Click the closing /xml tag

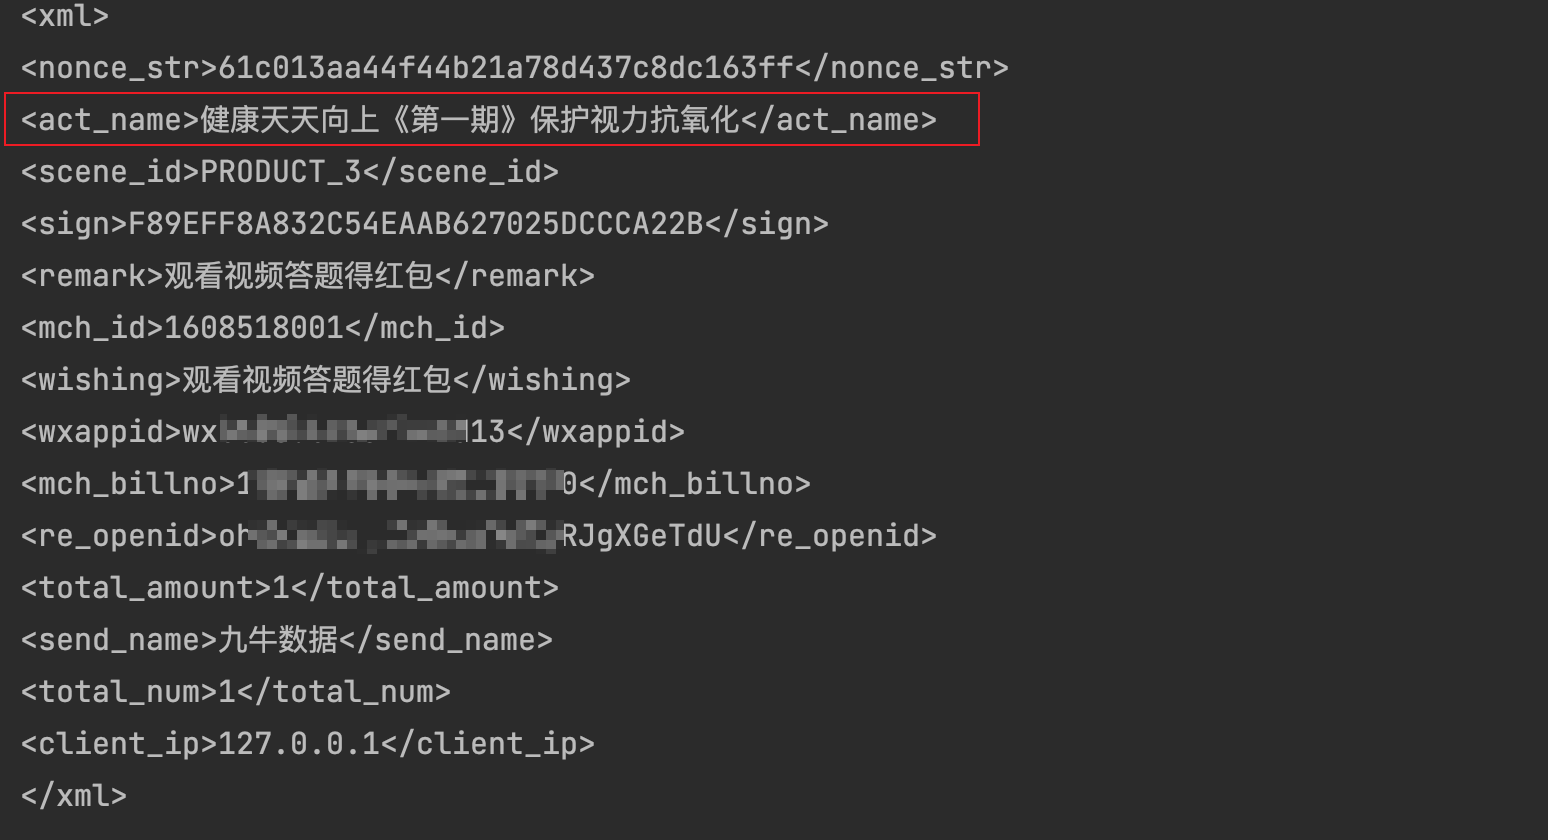74,795
